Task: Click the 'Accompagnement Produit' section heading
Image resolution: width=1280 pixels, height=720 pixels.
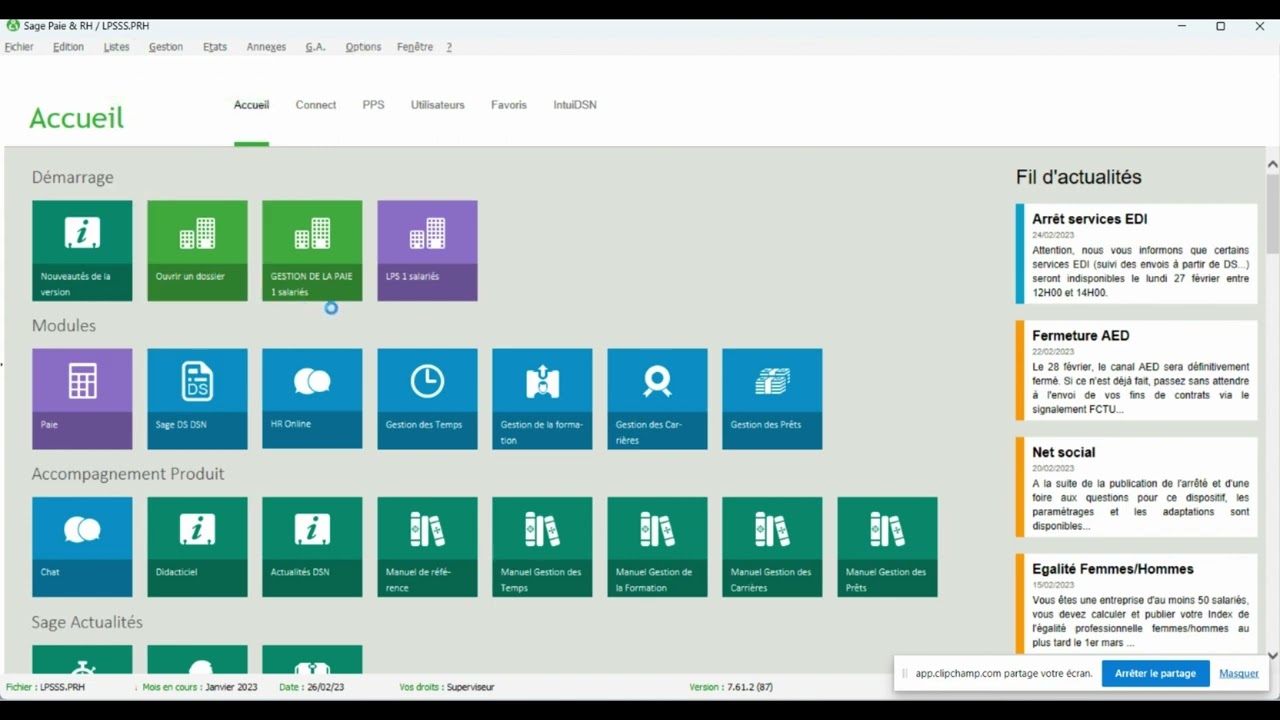Action: tap(128, 474)
